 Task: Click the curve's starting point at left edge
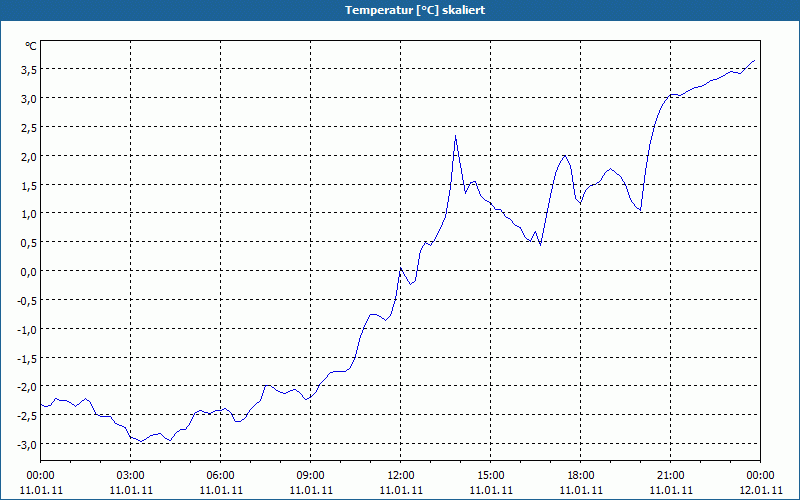[x=41, y=404]
